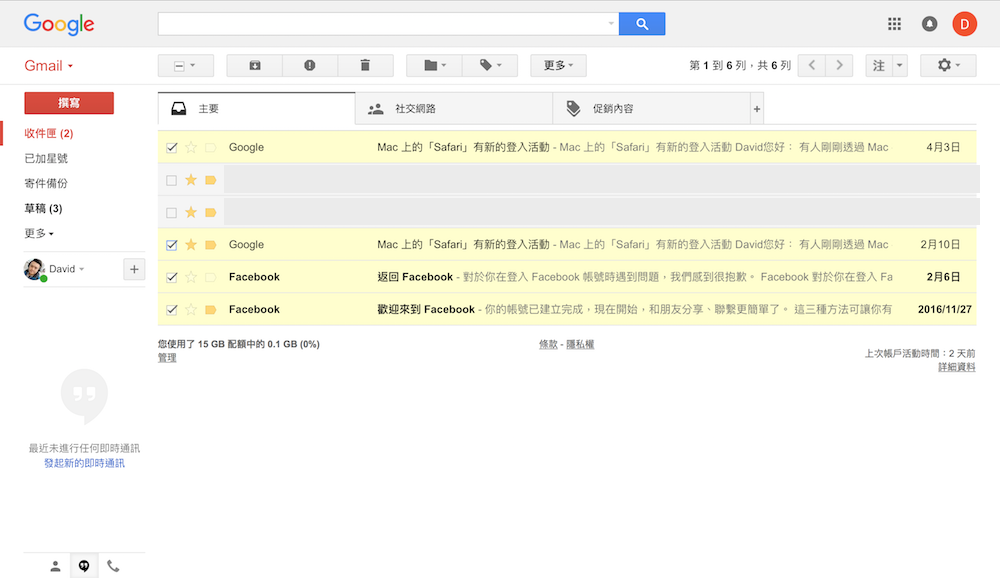Star the 4月3日 Google email
The image size is (1000, 578).
(x=191, y=147)
